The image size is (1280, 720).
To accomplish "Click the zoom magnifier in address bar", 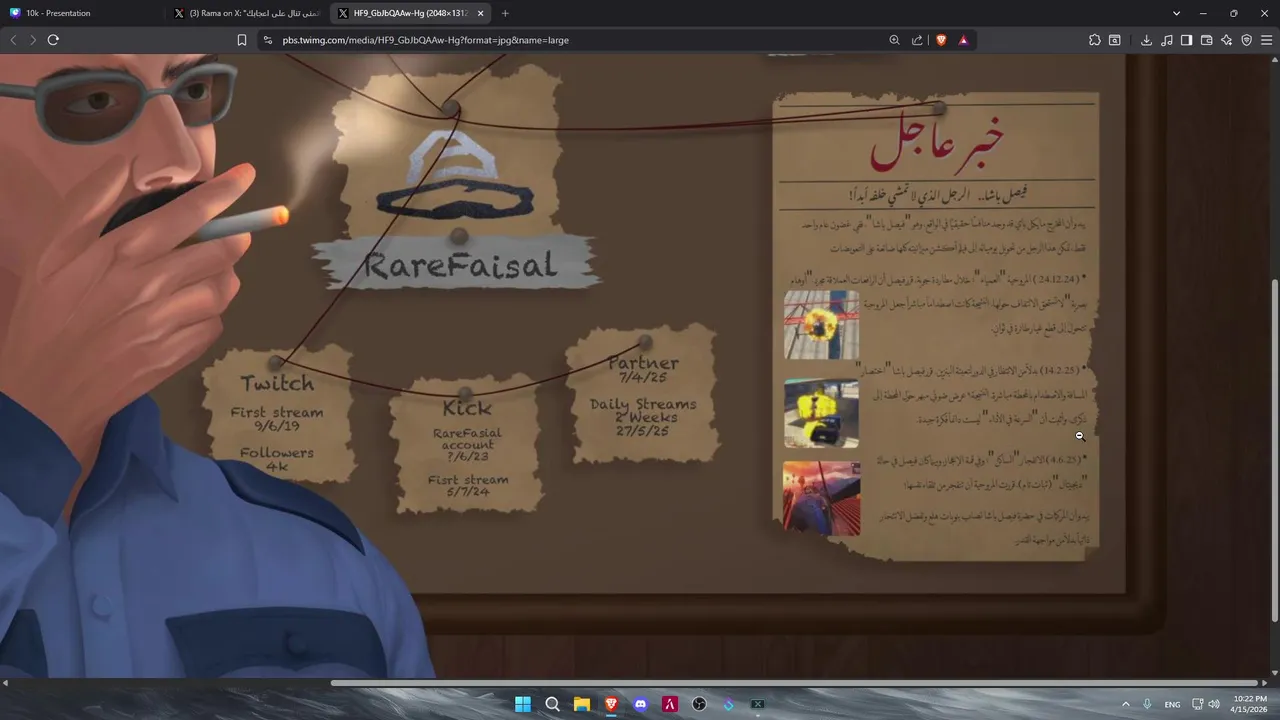I will (894, 40).
